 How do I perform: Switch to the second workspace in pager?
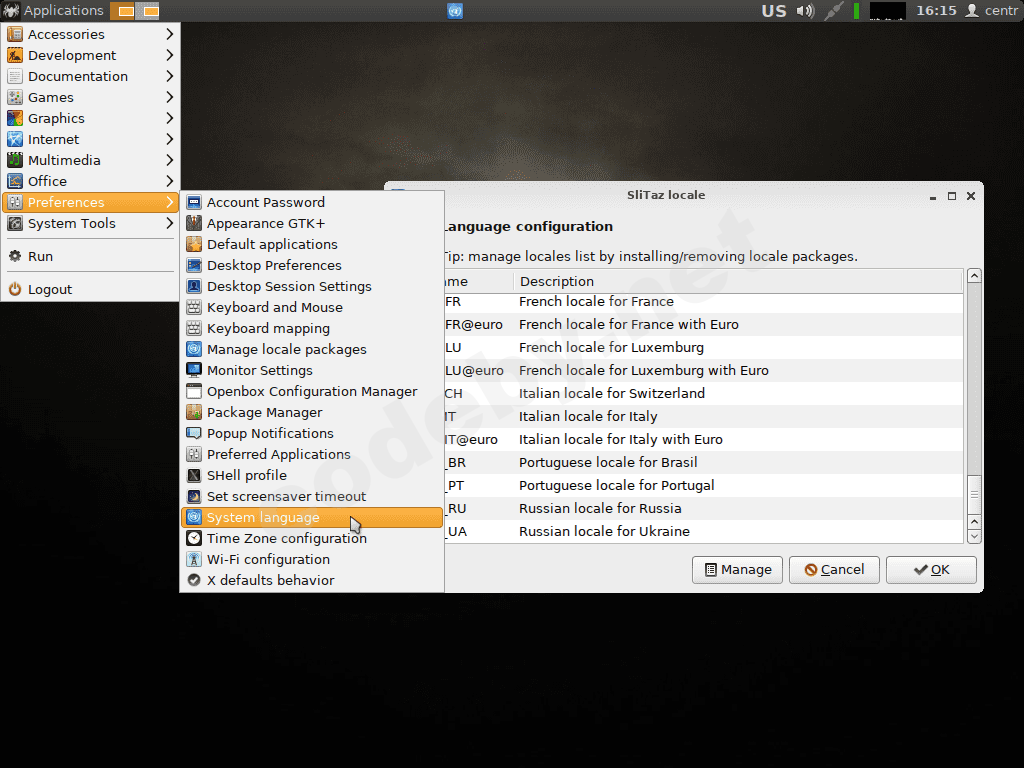click(148, 10)
